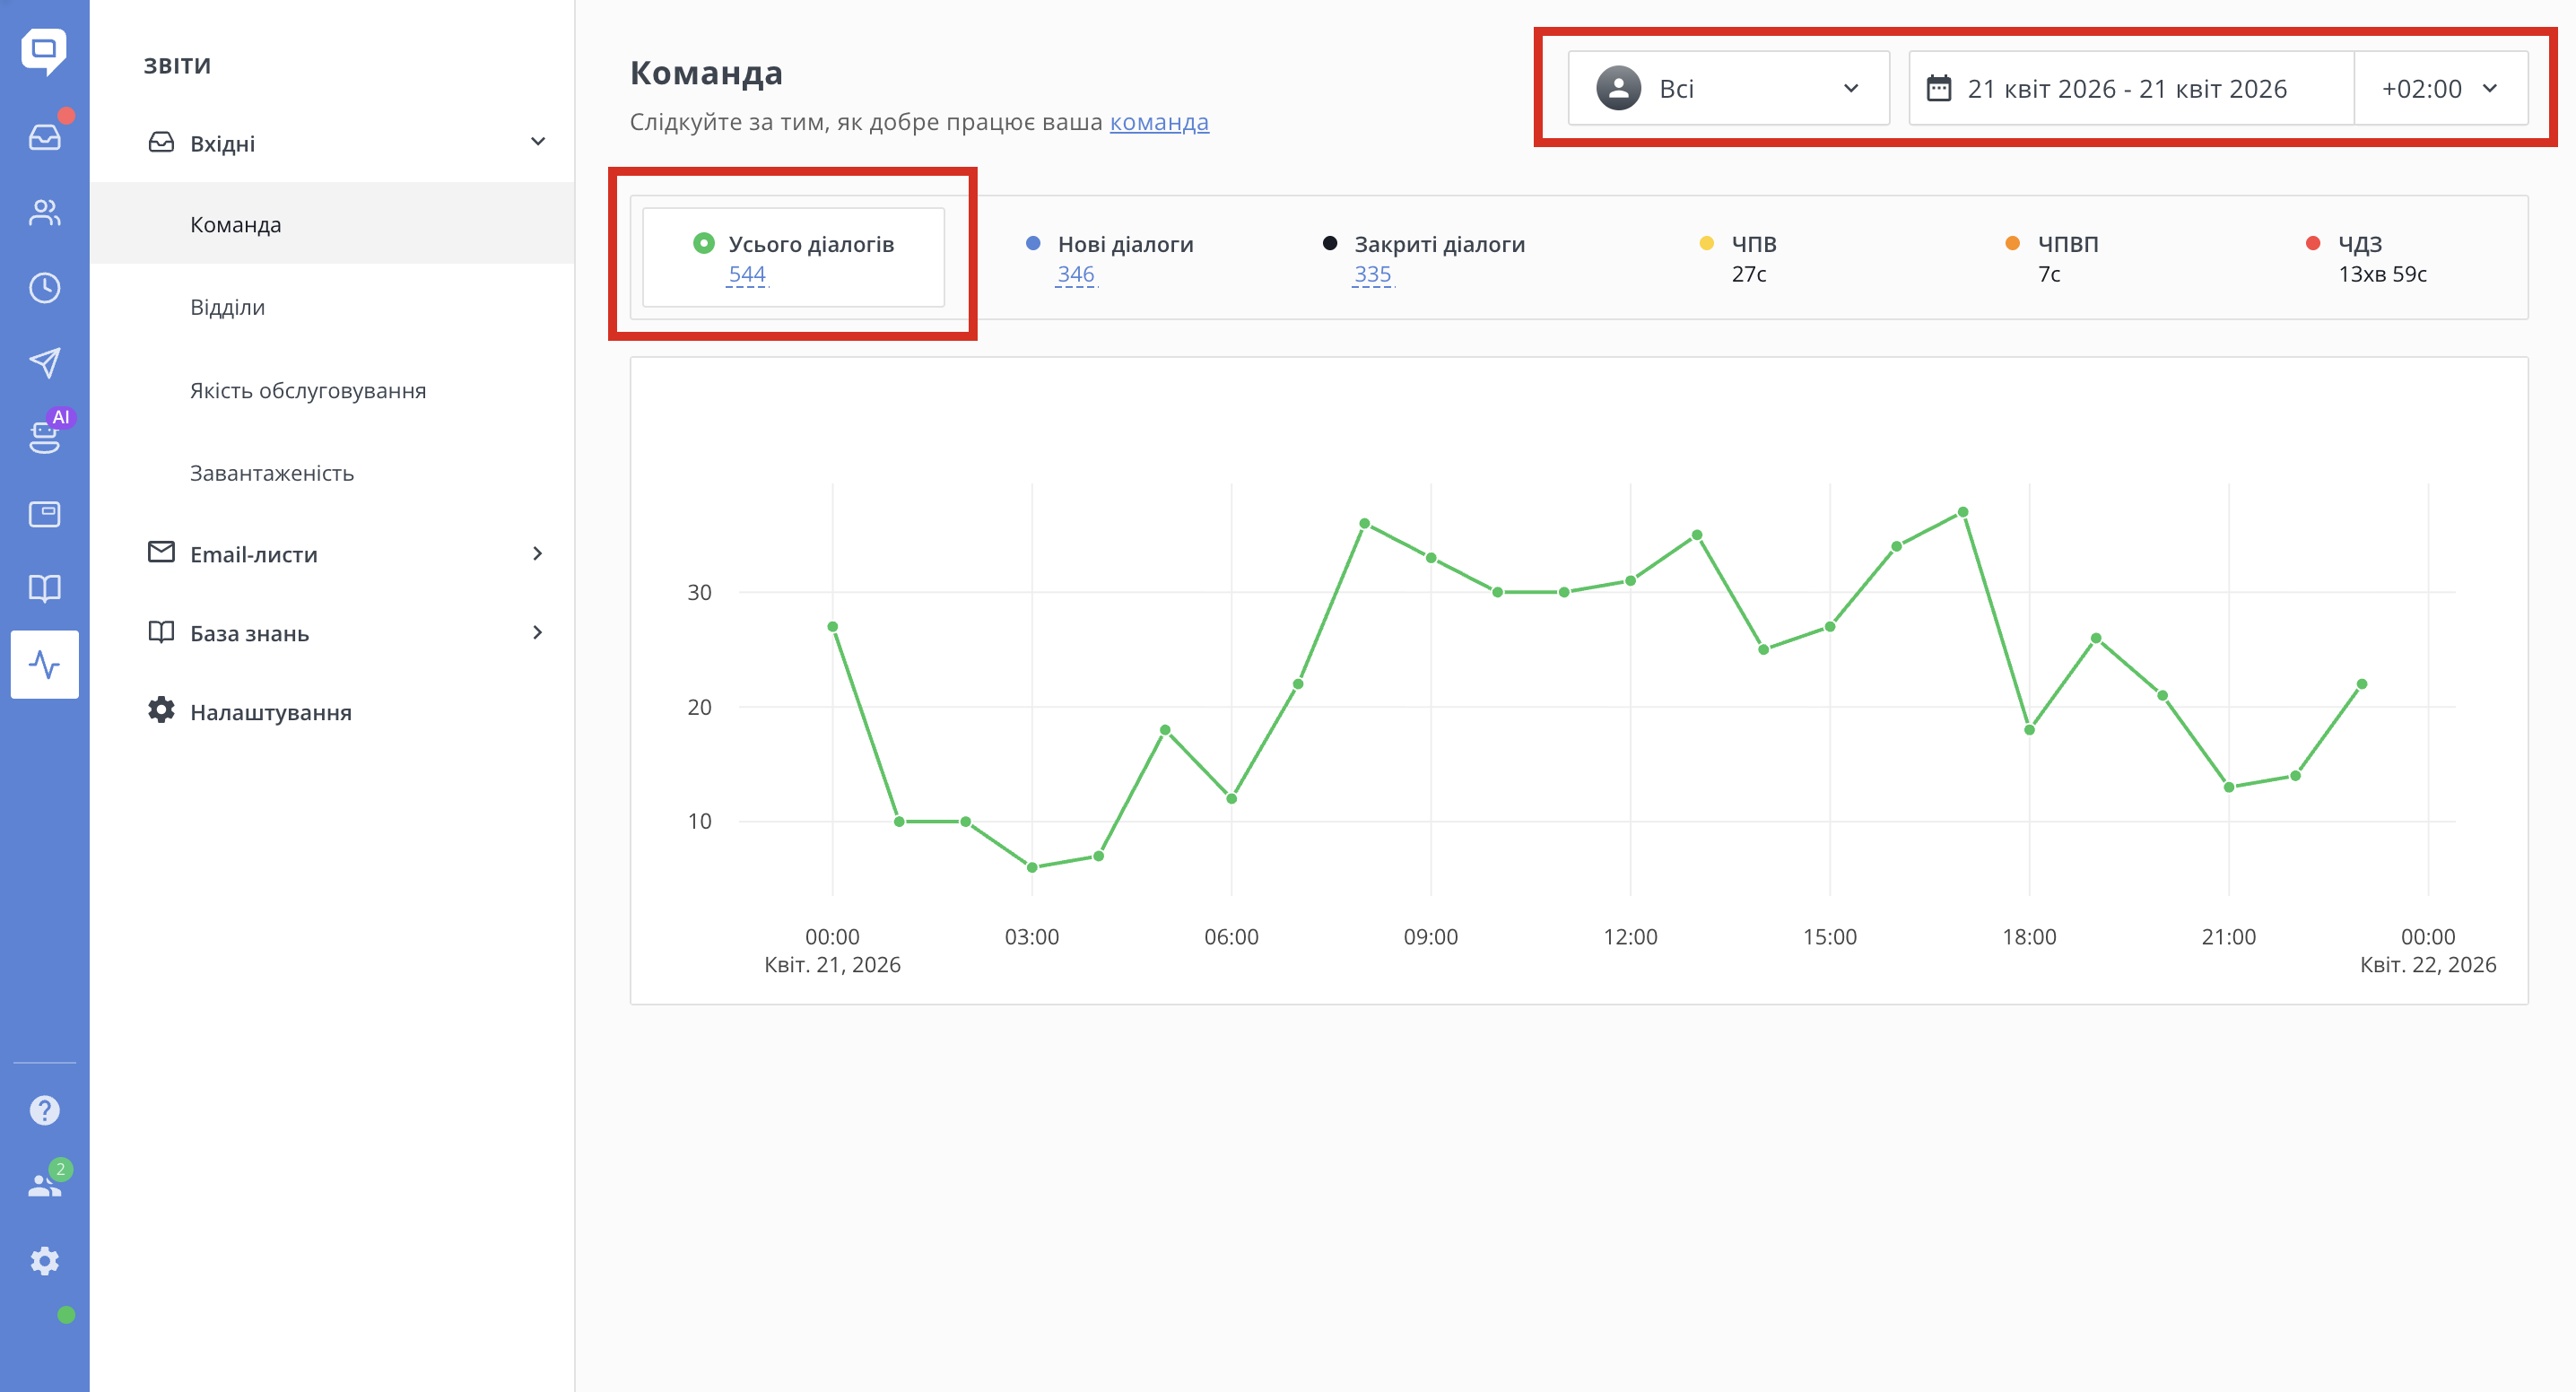
Task: Open the Відділи report
Action: pyautogui.click(x=228, y=307)
